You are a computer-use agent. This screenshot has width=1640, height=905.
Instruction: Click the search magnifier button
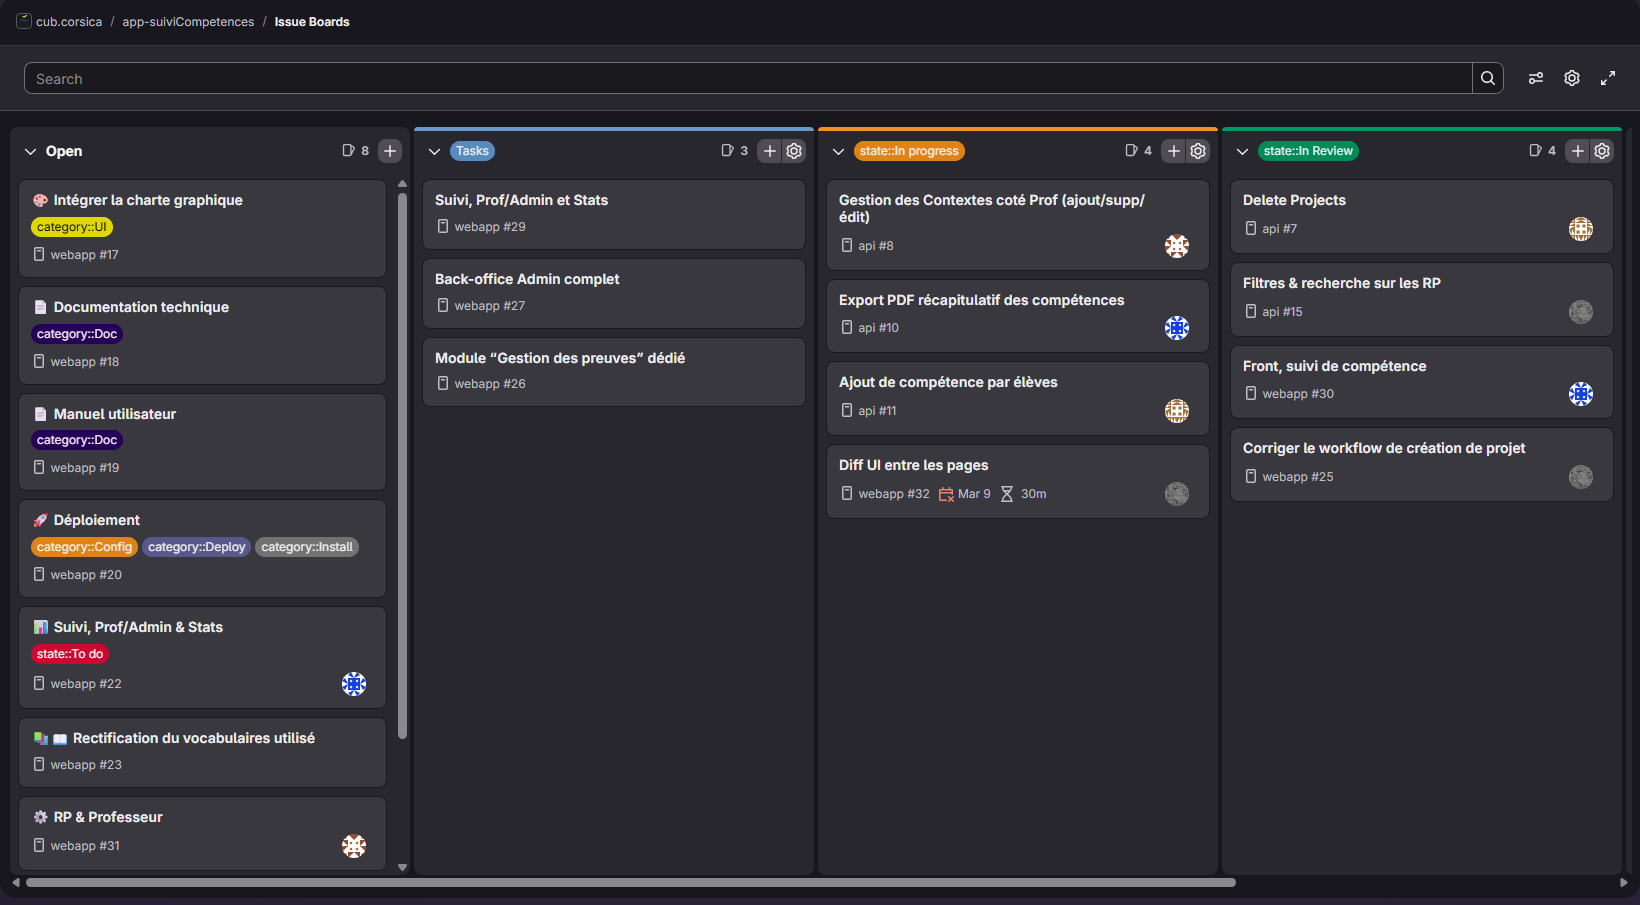pyautogui.click(x=1488, y=78)
